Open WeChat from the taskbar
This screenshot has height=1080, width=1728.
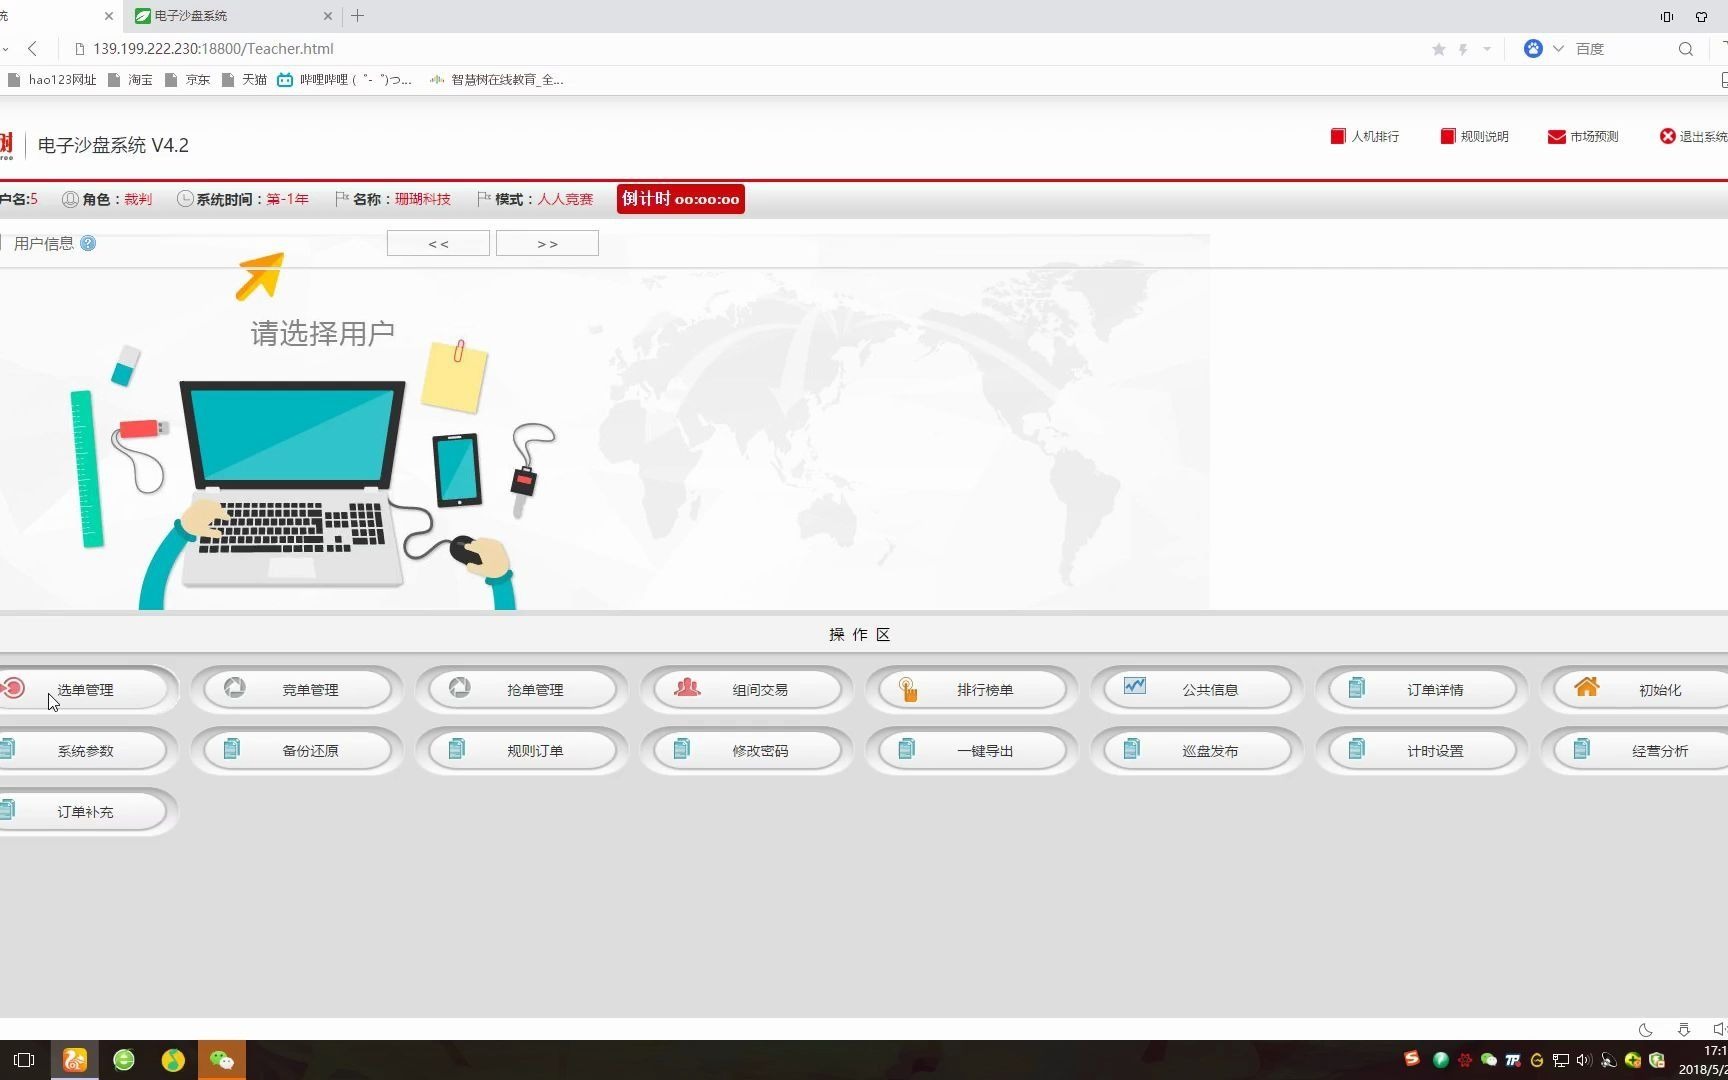coord(222,1060)
